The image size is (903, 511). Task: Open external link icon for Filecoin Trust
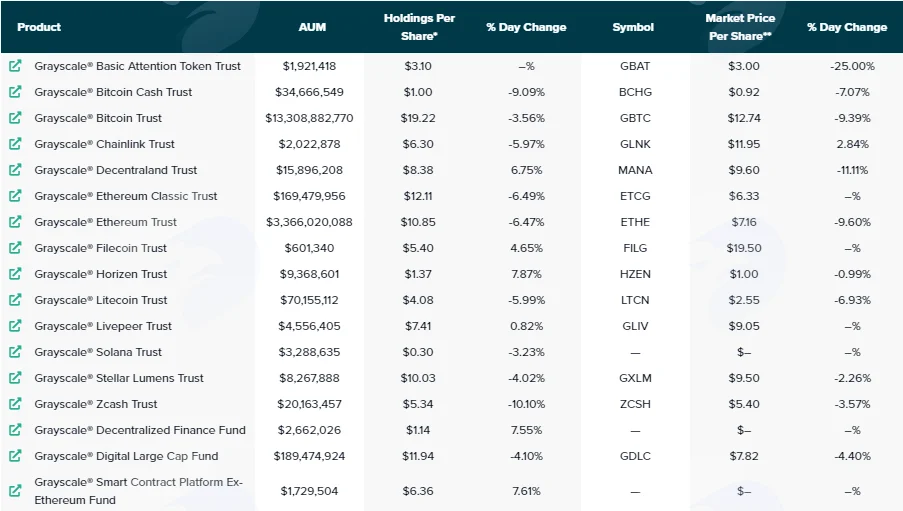coord(15,248)
